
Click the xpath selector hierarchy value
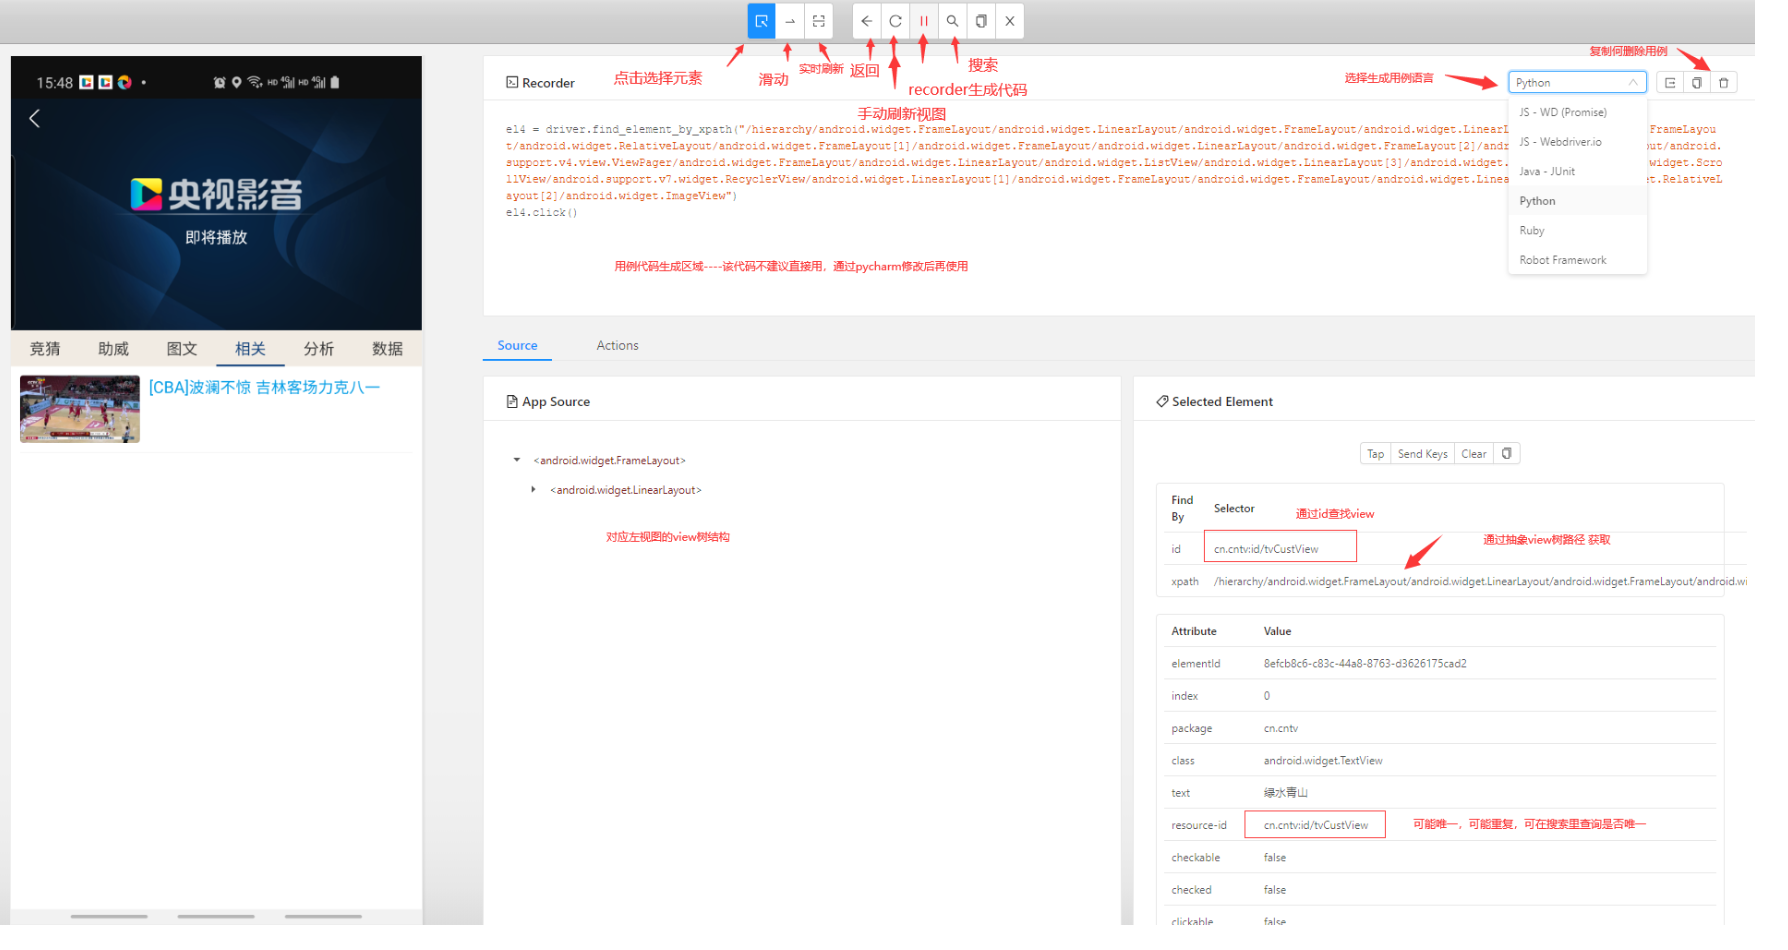coord(1479,581)
